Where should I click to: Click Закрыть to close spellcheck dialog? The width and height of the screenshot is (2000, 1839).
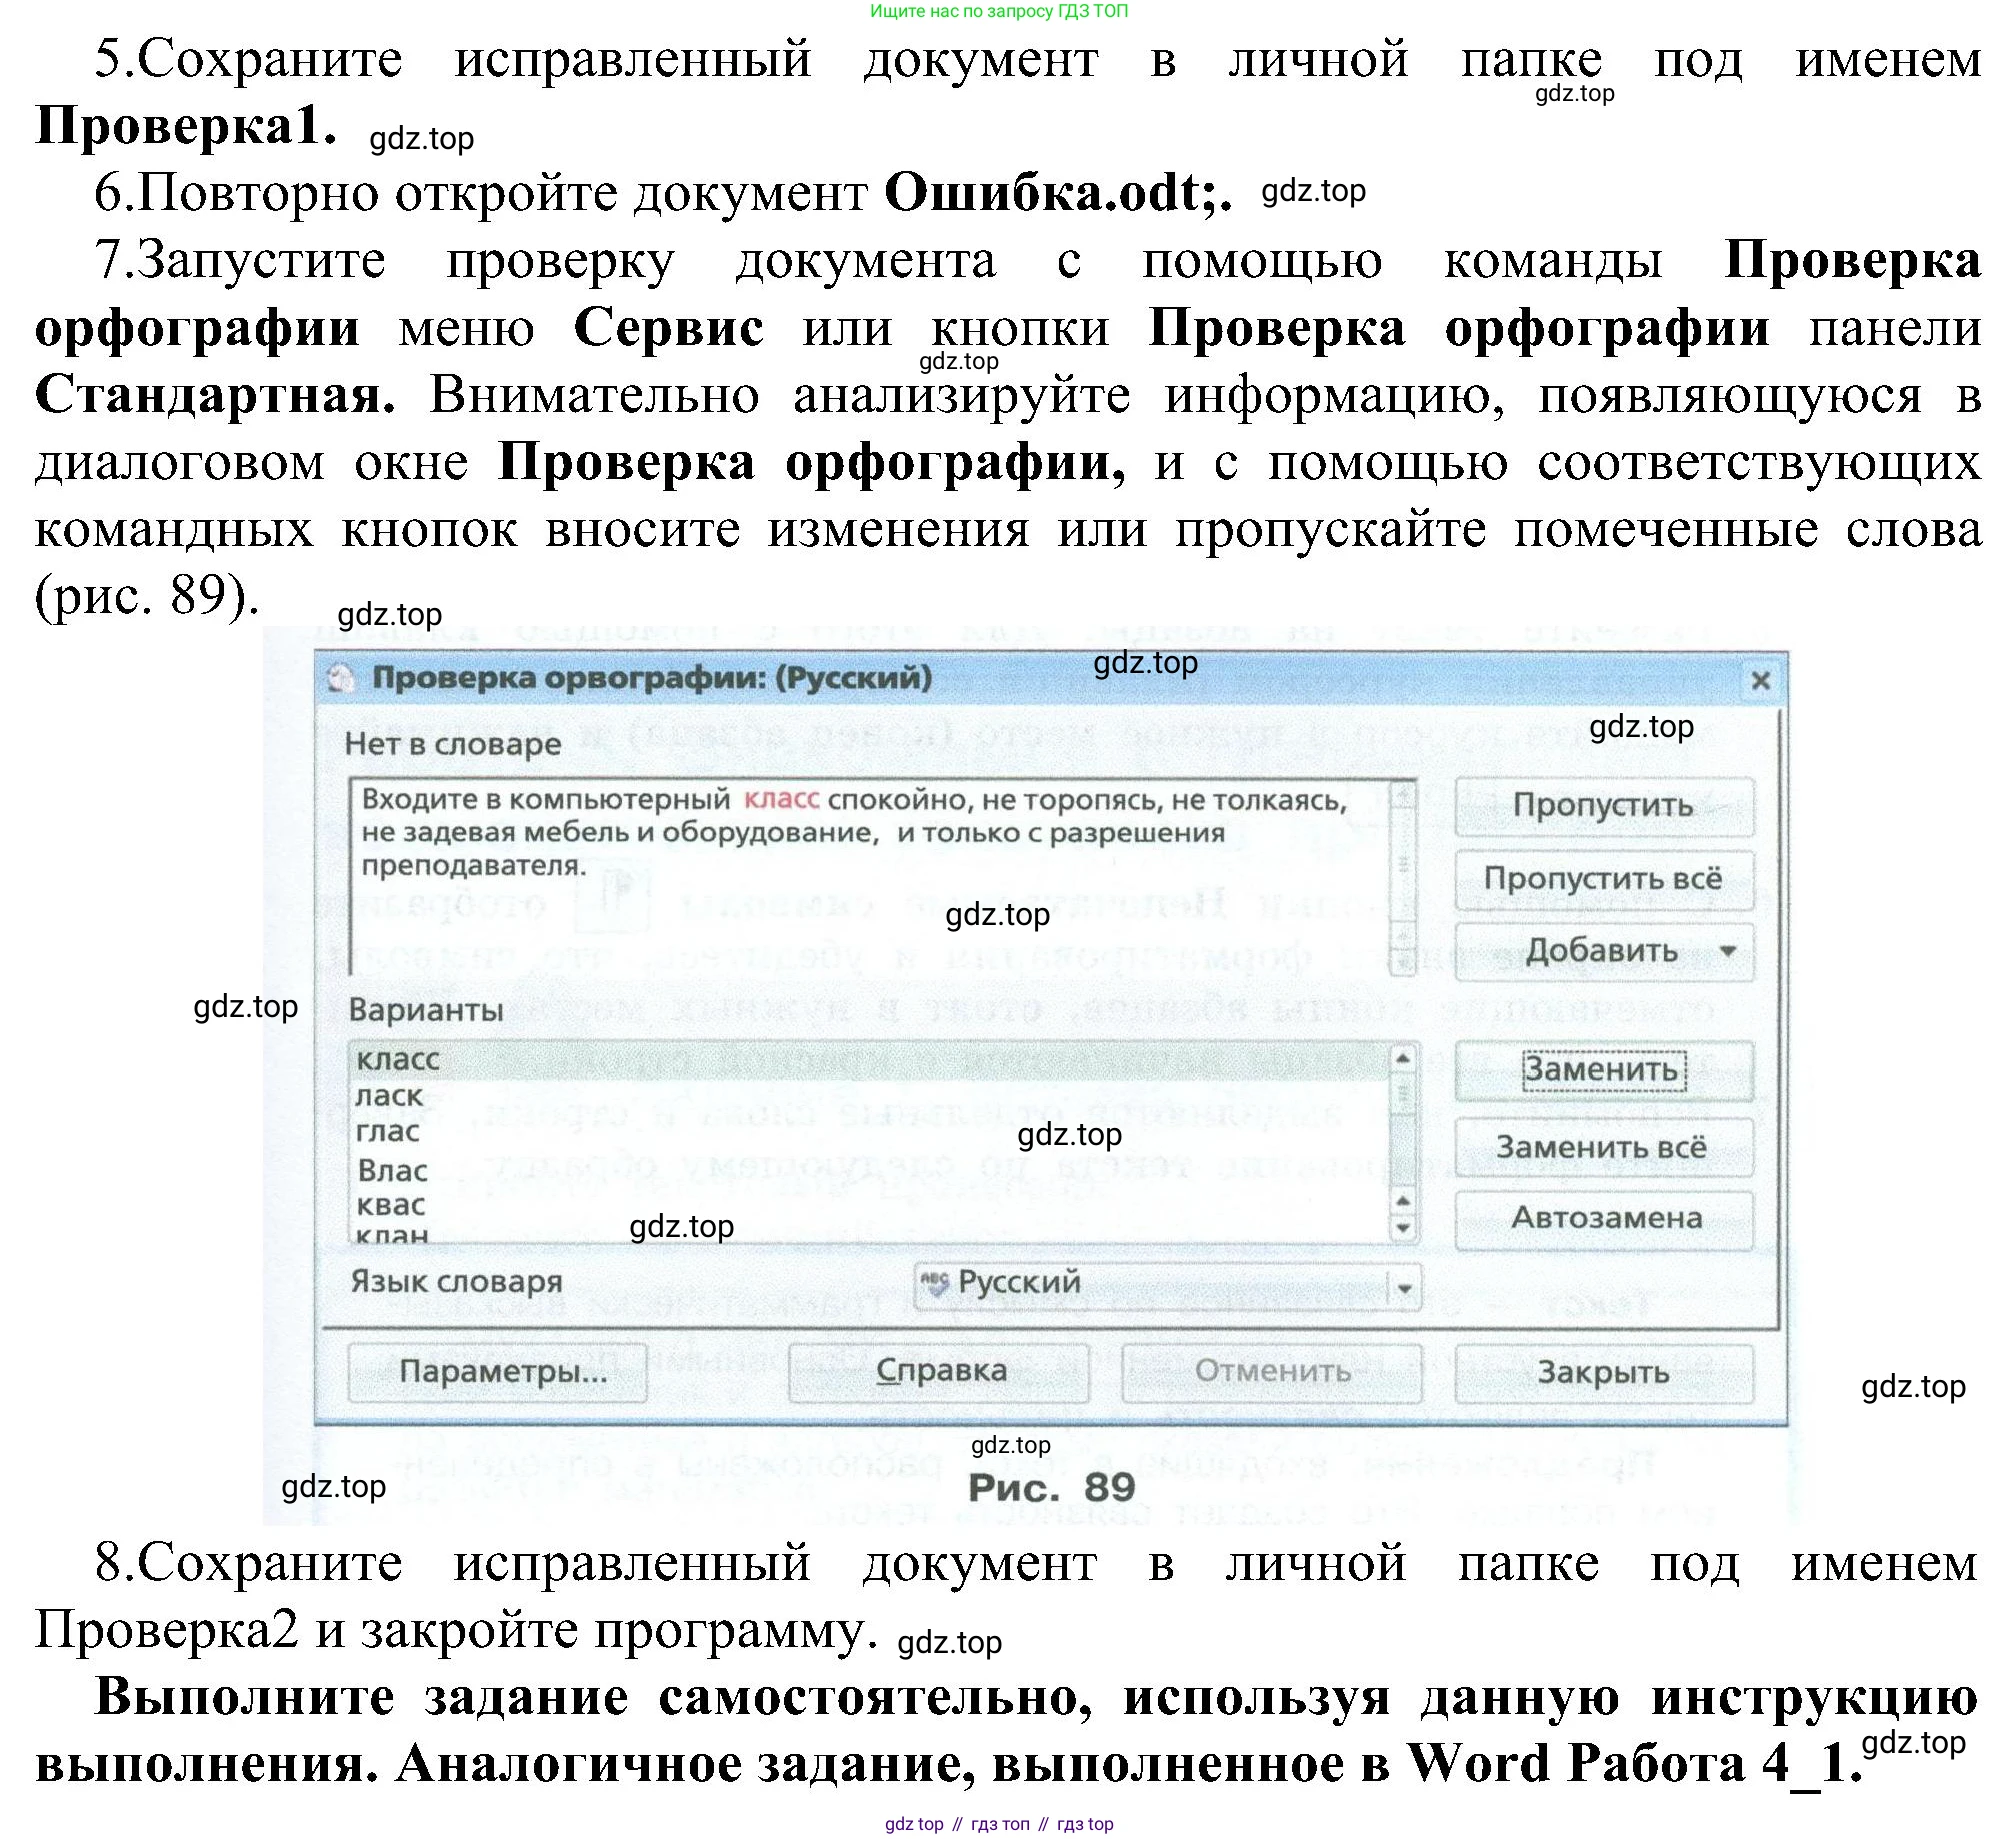tap(1603, 1373)
